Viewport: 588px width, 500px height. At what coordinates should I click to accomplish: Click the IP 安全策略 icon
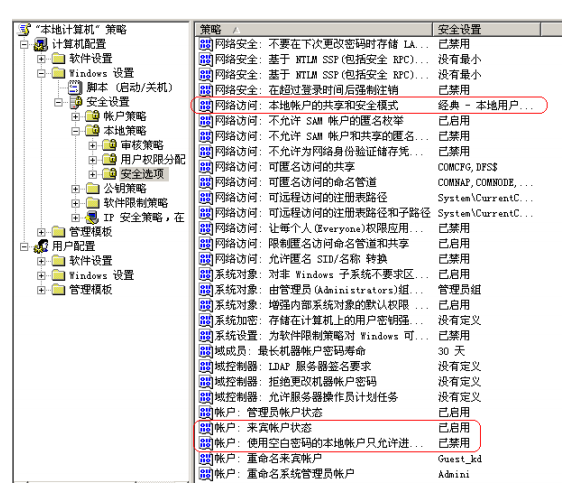[92, 217]
